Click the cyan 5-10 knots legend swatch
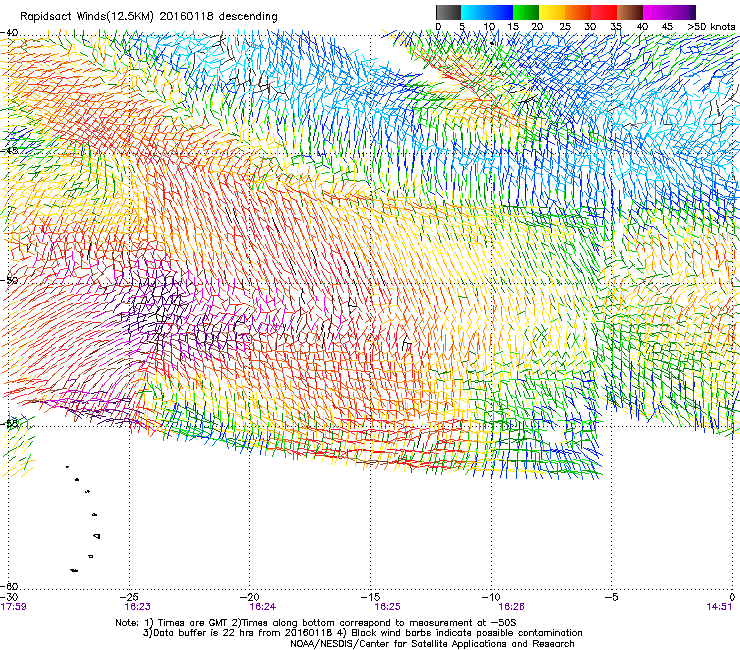 point(474,12)
